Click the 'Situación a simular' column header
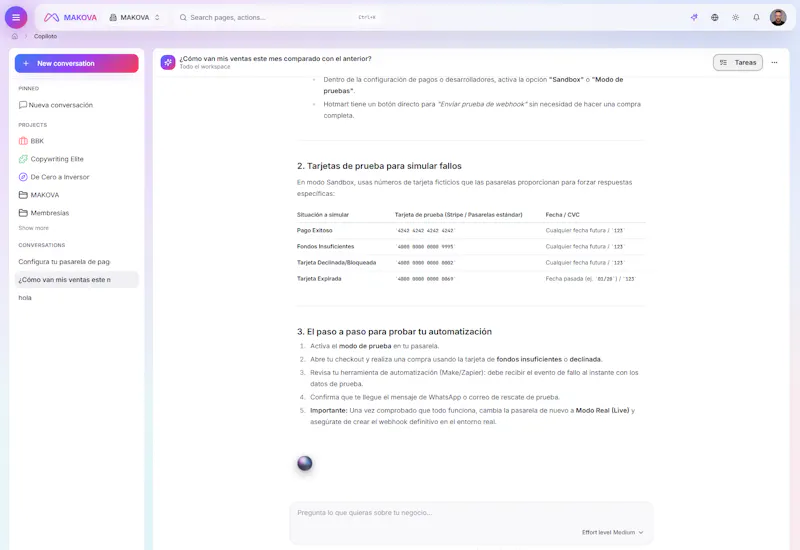Screen dimensions: 800x550 (322, 215)
